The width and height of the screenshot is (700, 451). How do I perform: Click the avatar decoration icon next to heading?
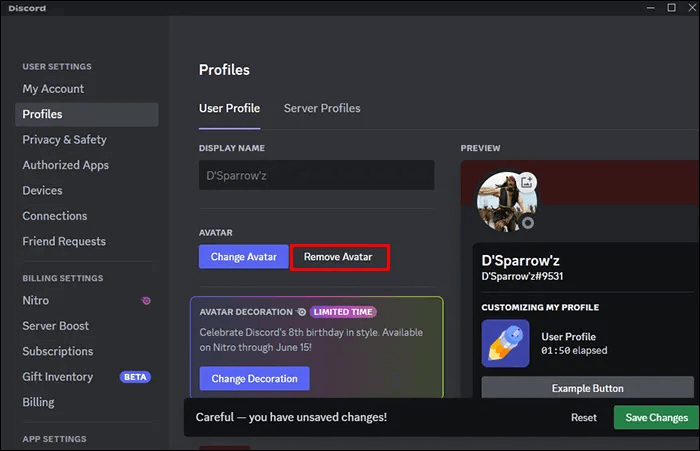click(302, 312)
